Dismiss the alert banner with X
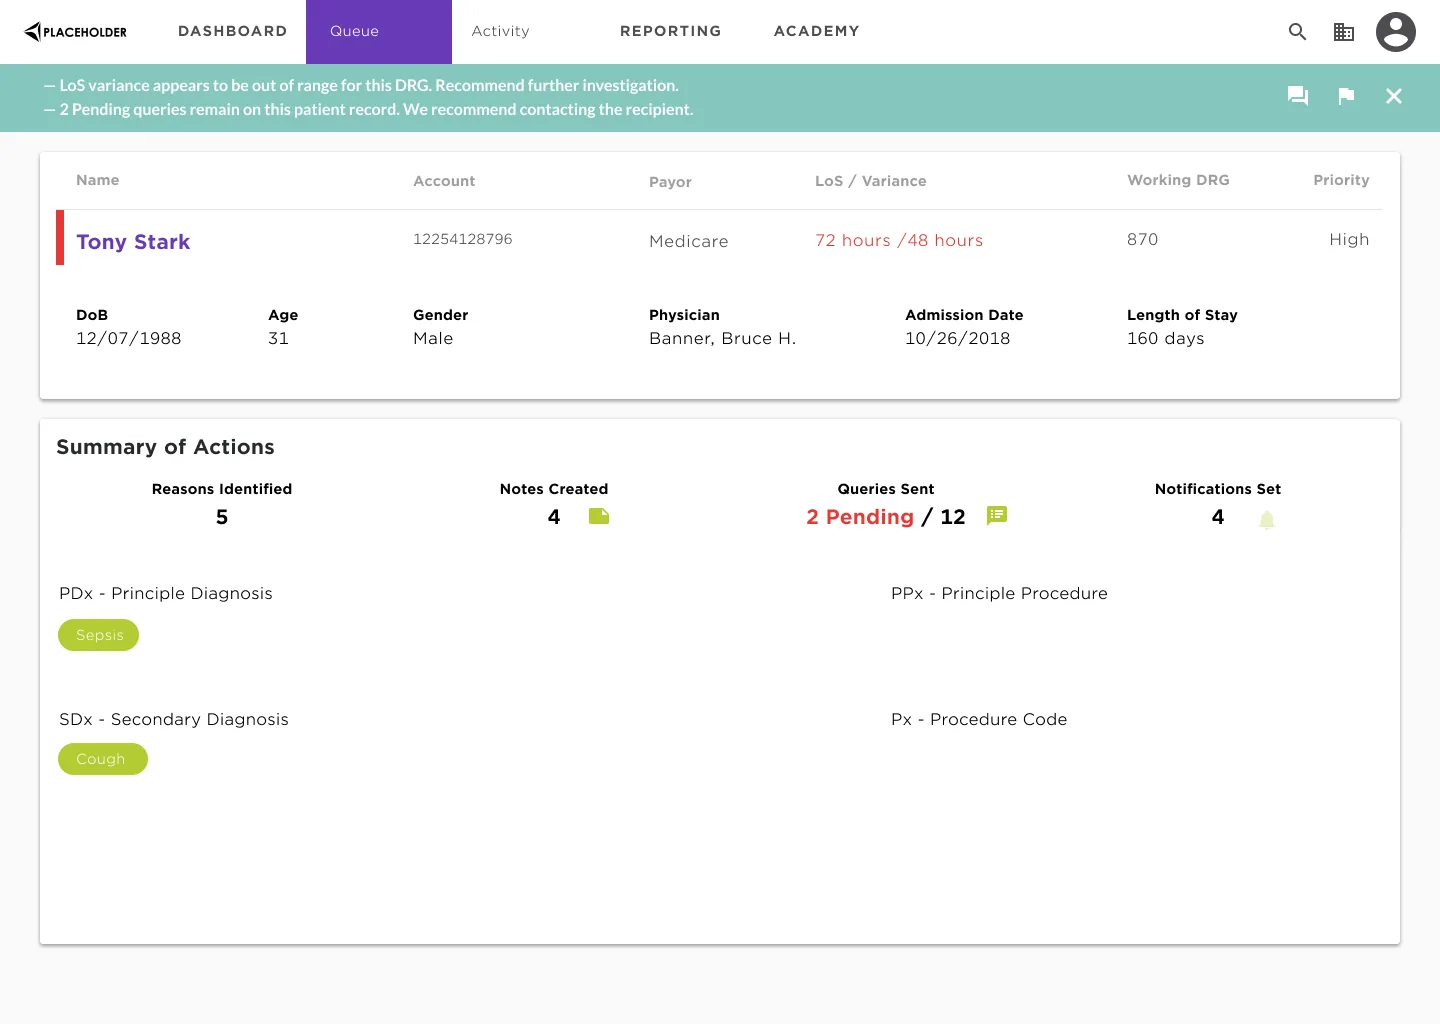The width and height of the screenshot is (1440, 1024). click(1394, 96)
